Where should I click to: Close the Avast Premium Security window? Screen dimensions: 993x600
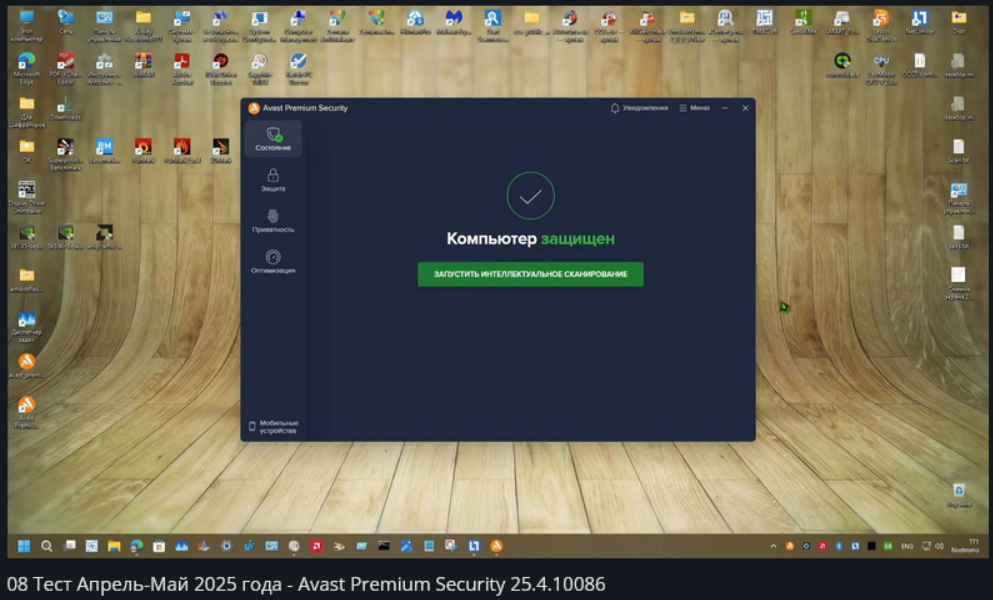click(745, 108)
